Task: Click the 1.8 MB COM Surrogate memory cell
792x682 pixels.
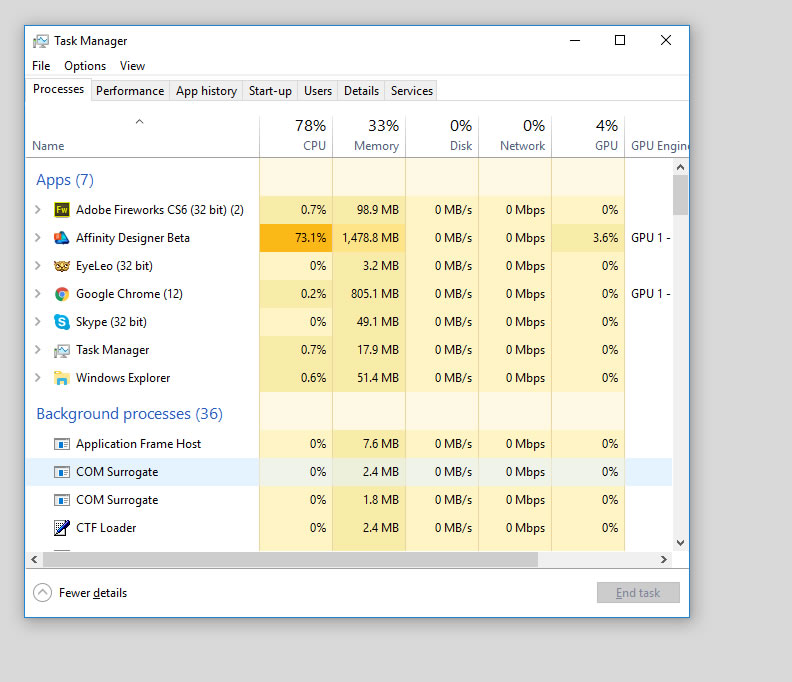Action: pos(369,500)
